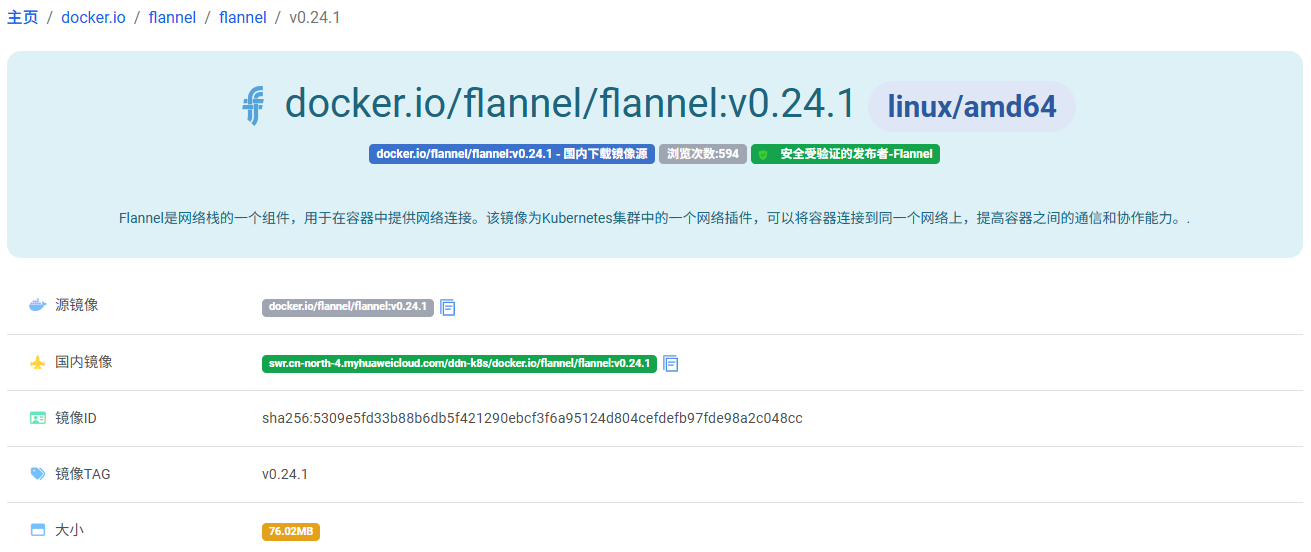This screenshot has width=1311, height=552.
Task: Open docker.io breadcrumb link
Action: click(x=93, y=17)
